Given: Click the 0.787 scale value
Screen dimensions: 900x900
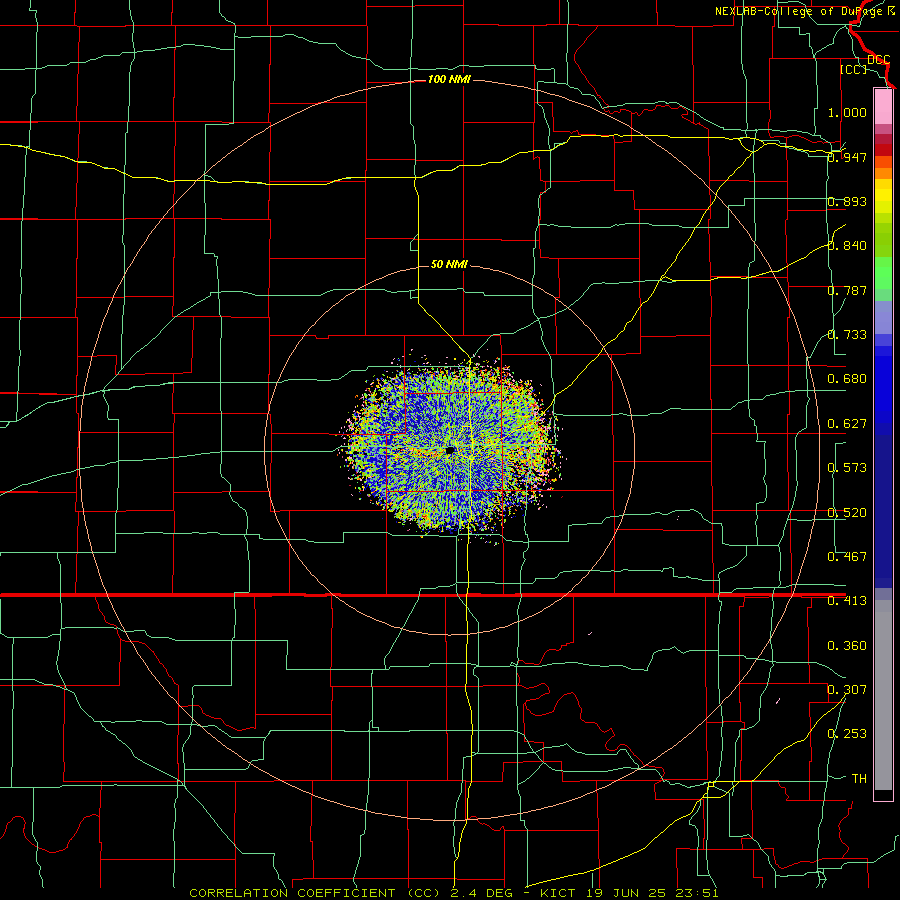Looking at the screenshot, I should [x=847, y=290].
